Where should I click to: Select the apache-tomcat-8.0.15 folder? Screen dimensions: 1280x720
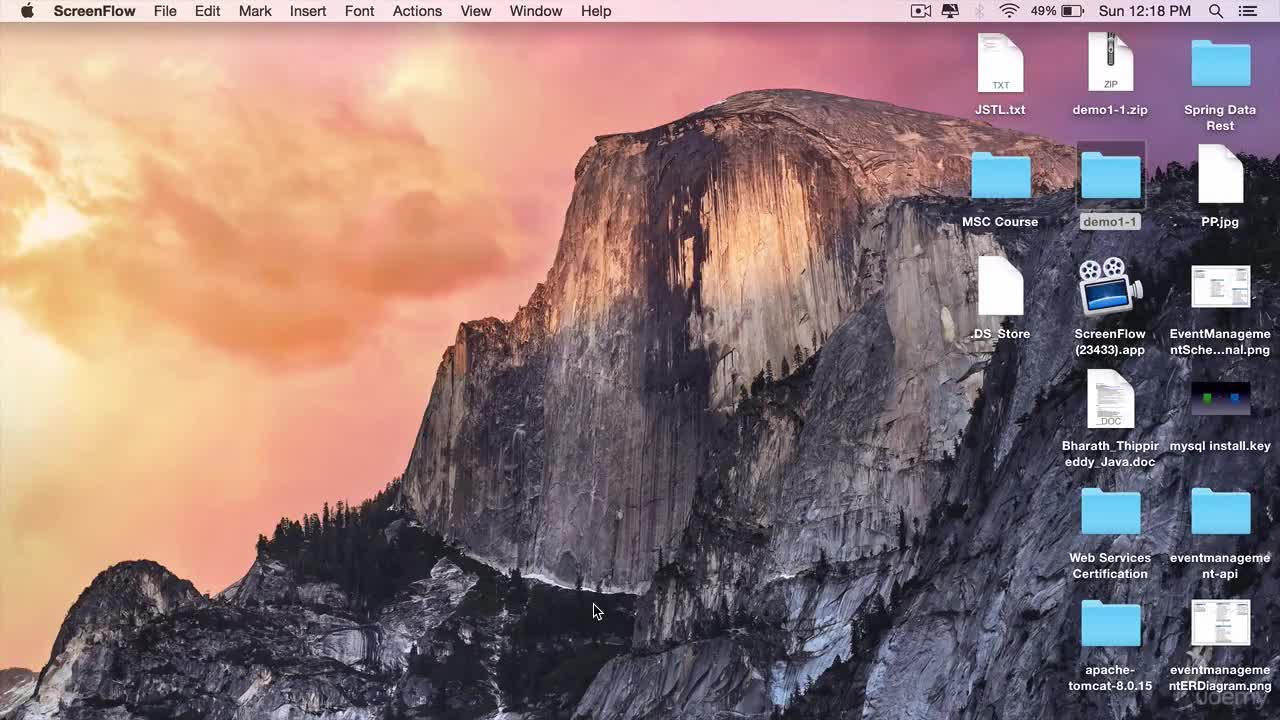coord(1110,623)
